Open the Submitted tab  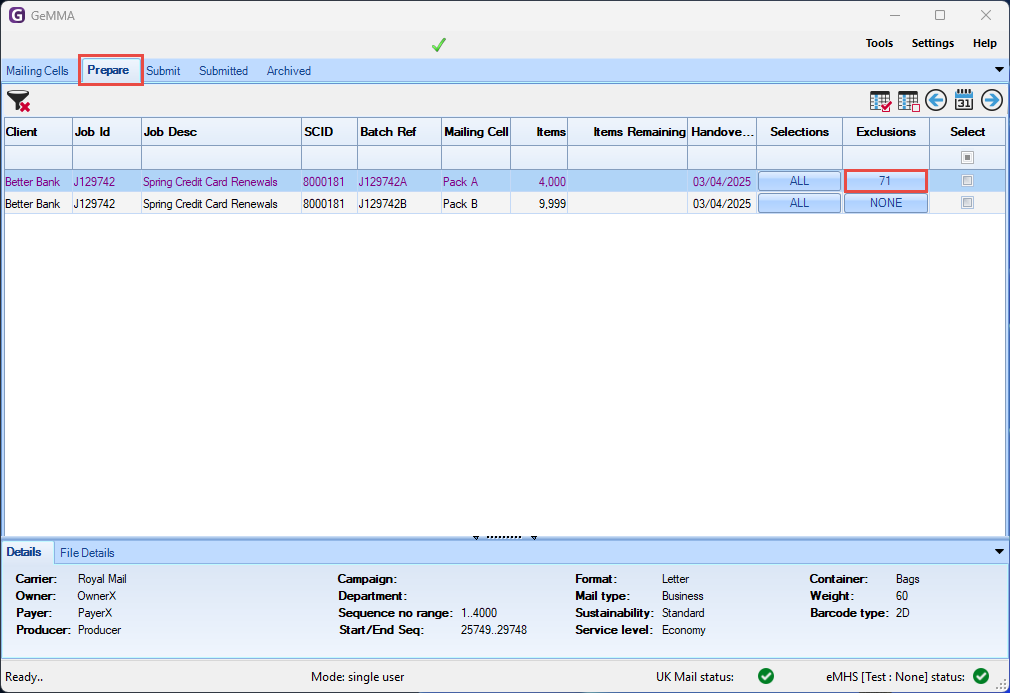[x=224, y=71]
